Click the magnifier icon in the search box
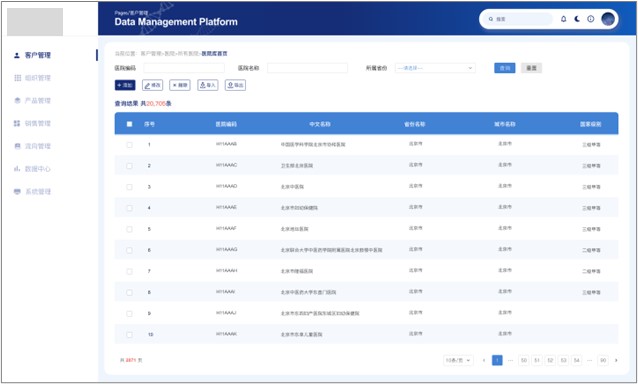The height and width of the screenshot is (384, 638). pos(491,19)
